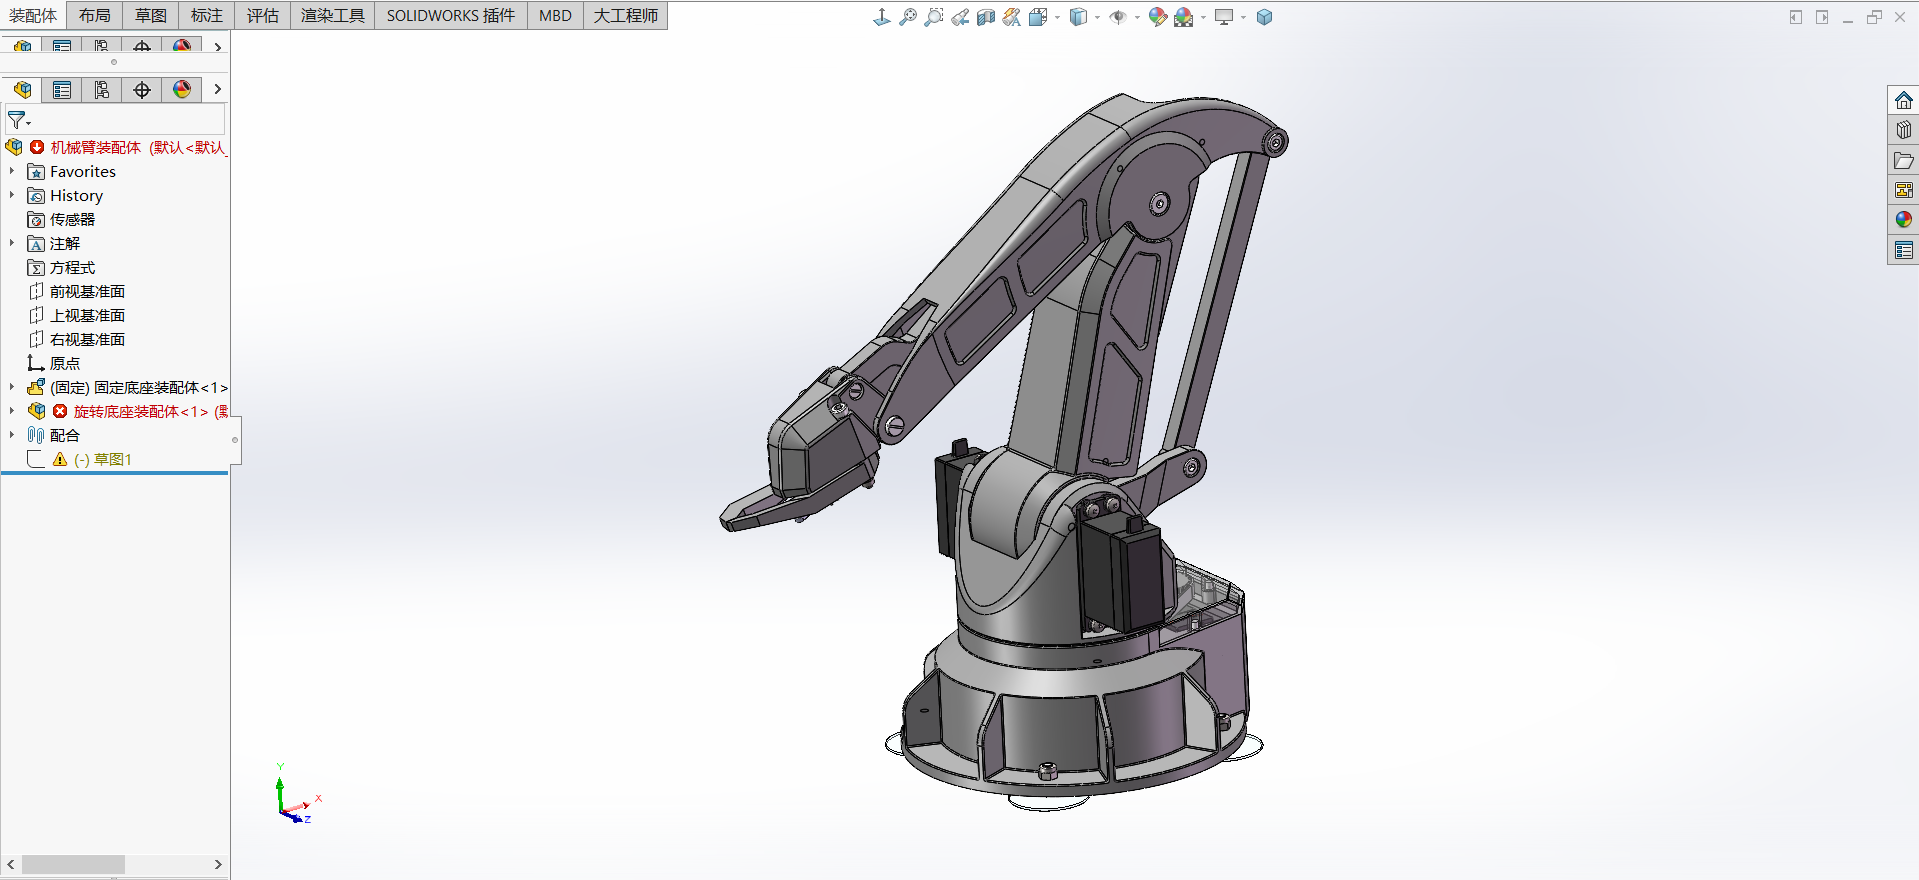Open the View Settings dropdown arrow
Image resolution: width=1919 pixels, height=880 pixels.
pyautogui.click(x=1243, y=18)
